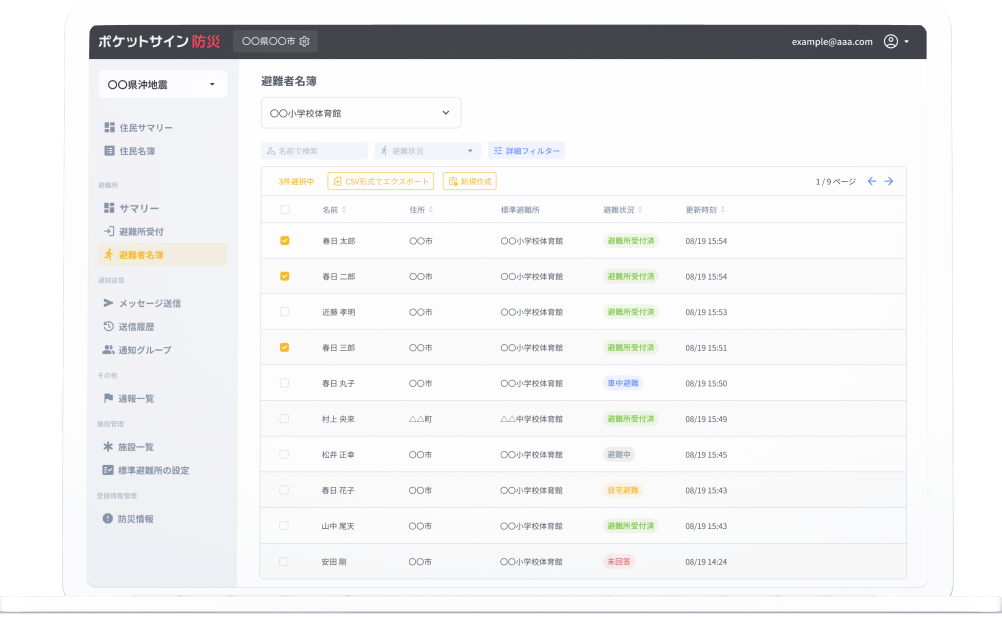Click the 名前で検索 search field
Screen dimensions: 1002x617
click(316, 151)
